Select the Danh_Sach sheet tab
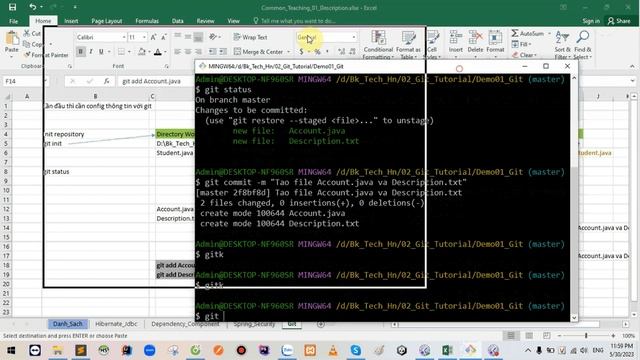The height and width of the screenshot is (360, 640). [x=67, y=324]
